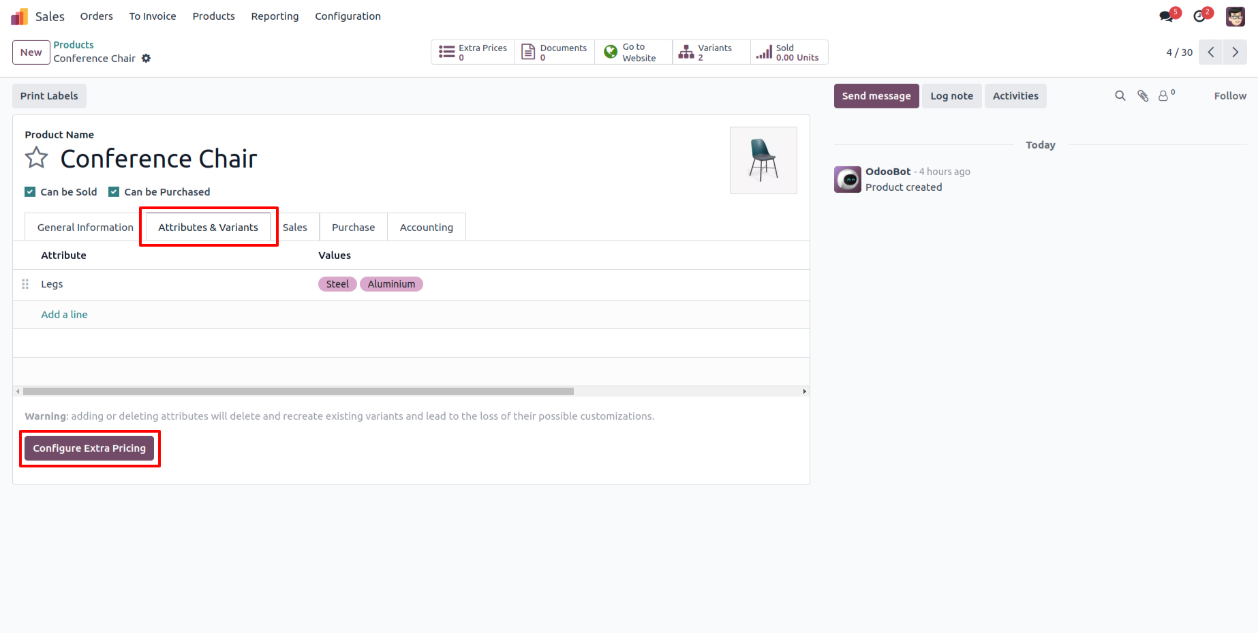Open the activities clock icon
The width and height of the screenshot is (1258, 633).
pos(1200,16)
